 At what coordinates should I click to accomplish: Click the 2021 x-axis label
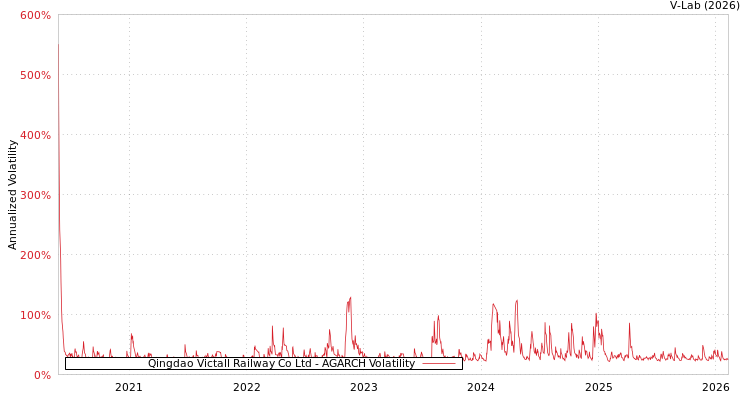129,387
